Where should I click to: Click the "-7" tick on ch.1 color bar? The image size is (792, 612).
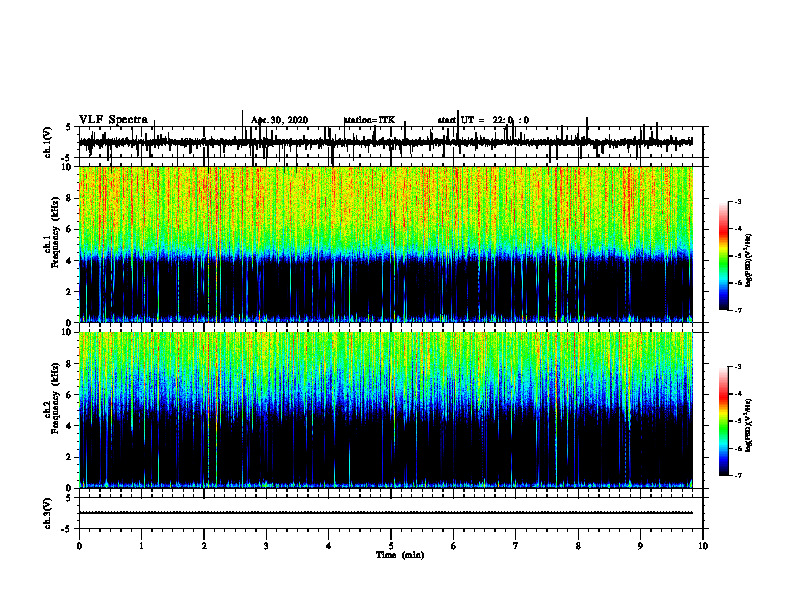tap(738, 310)
